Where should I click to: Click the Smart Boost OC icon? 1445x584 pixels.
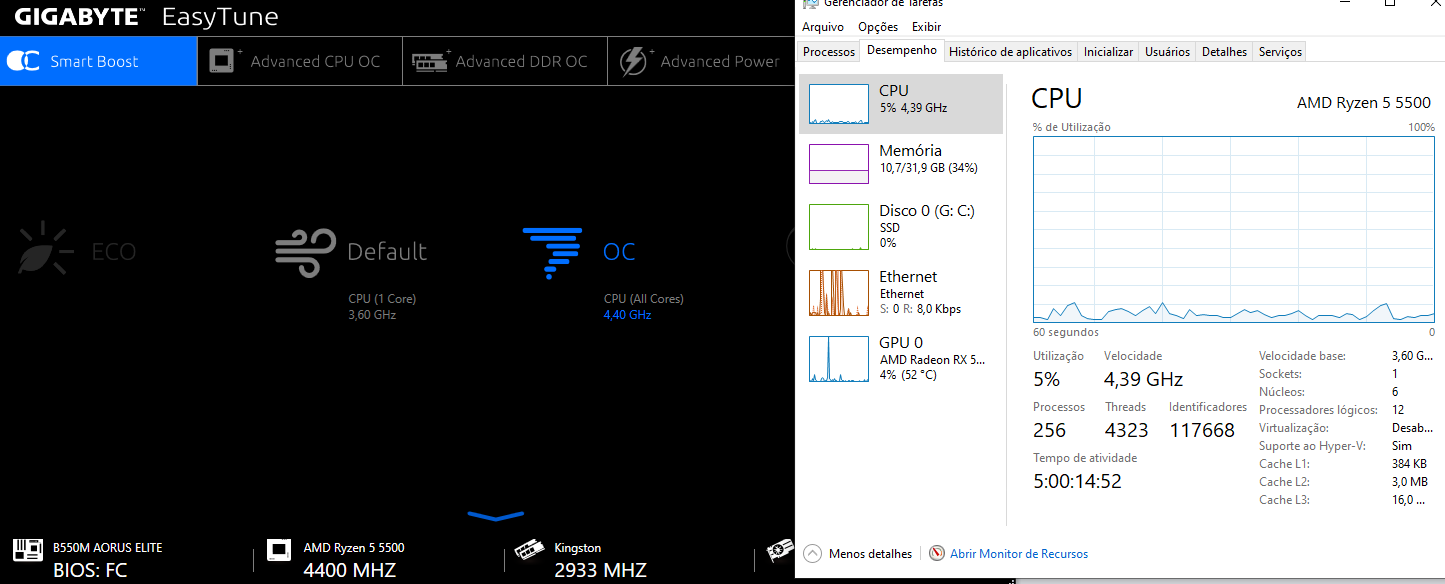point(23,62)
